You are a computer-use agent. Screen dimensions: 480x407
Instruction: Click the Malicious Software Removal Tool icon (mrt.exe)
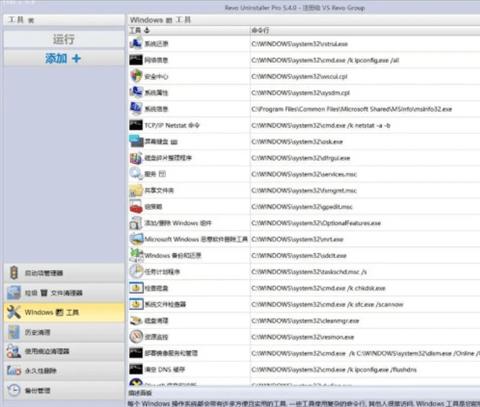coord(137,239)
